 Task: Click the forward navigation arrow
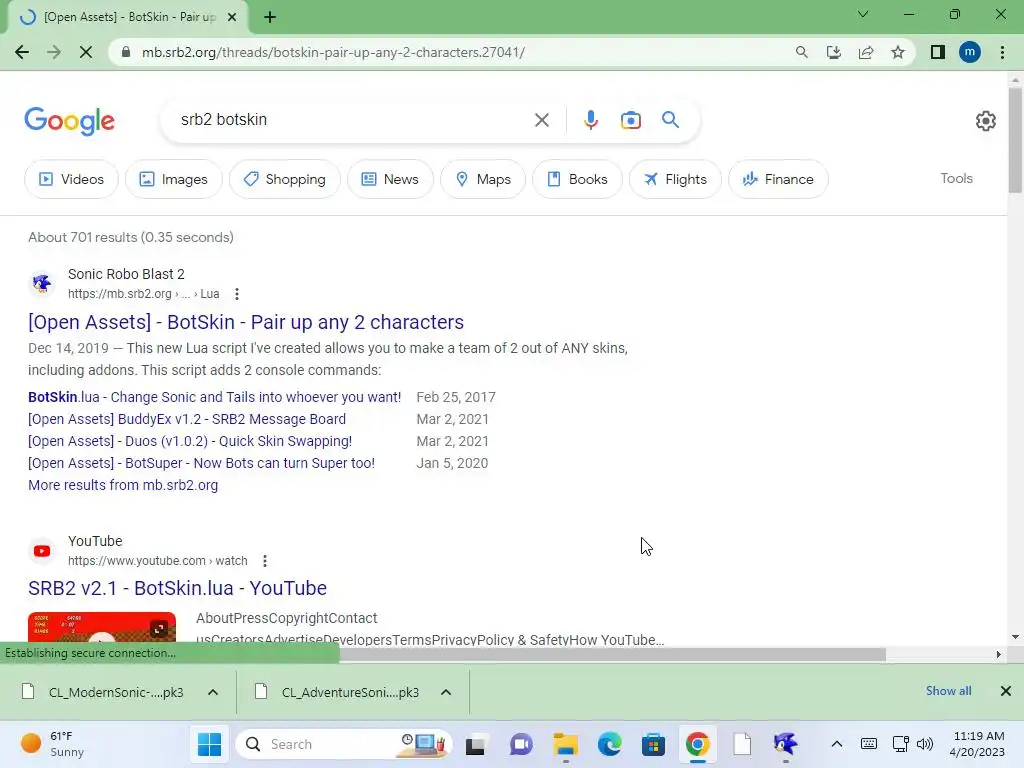54,52
